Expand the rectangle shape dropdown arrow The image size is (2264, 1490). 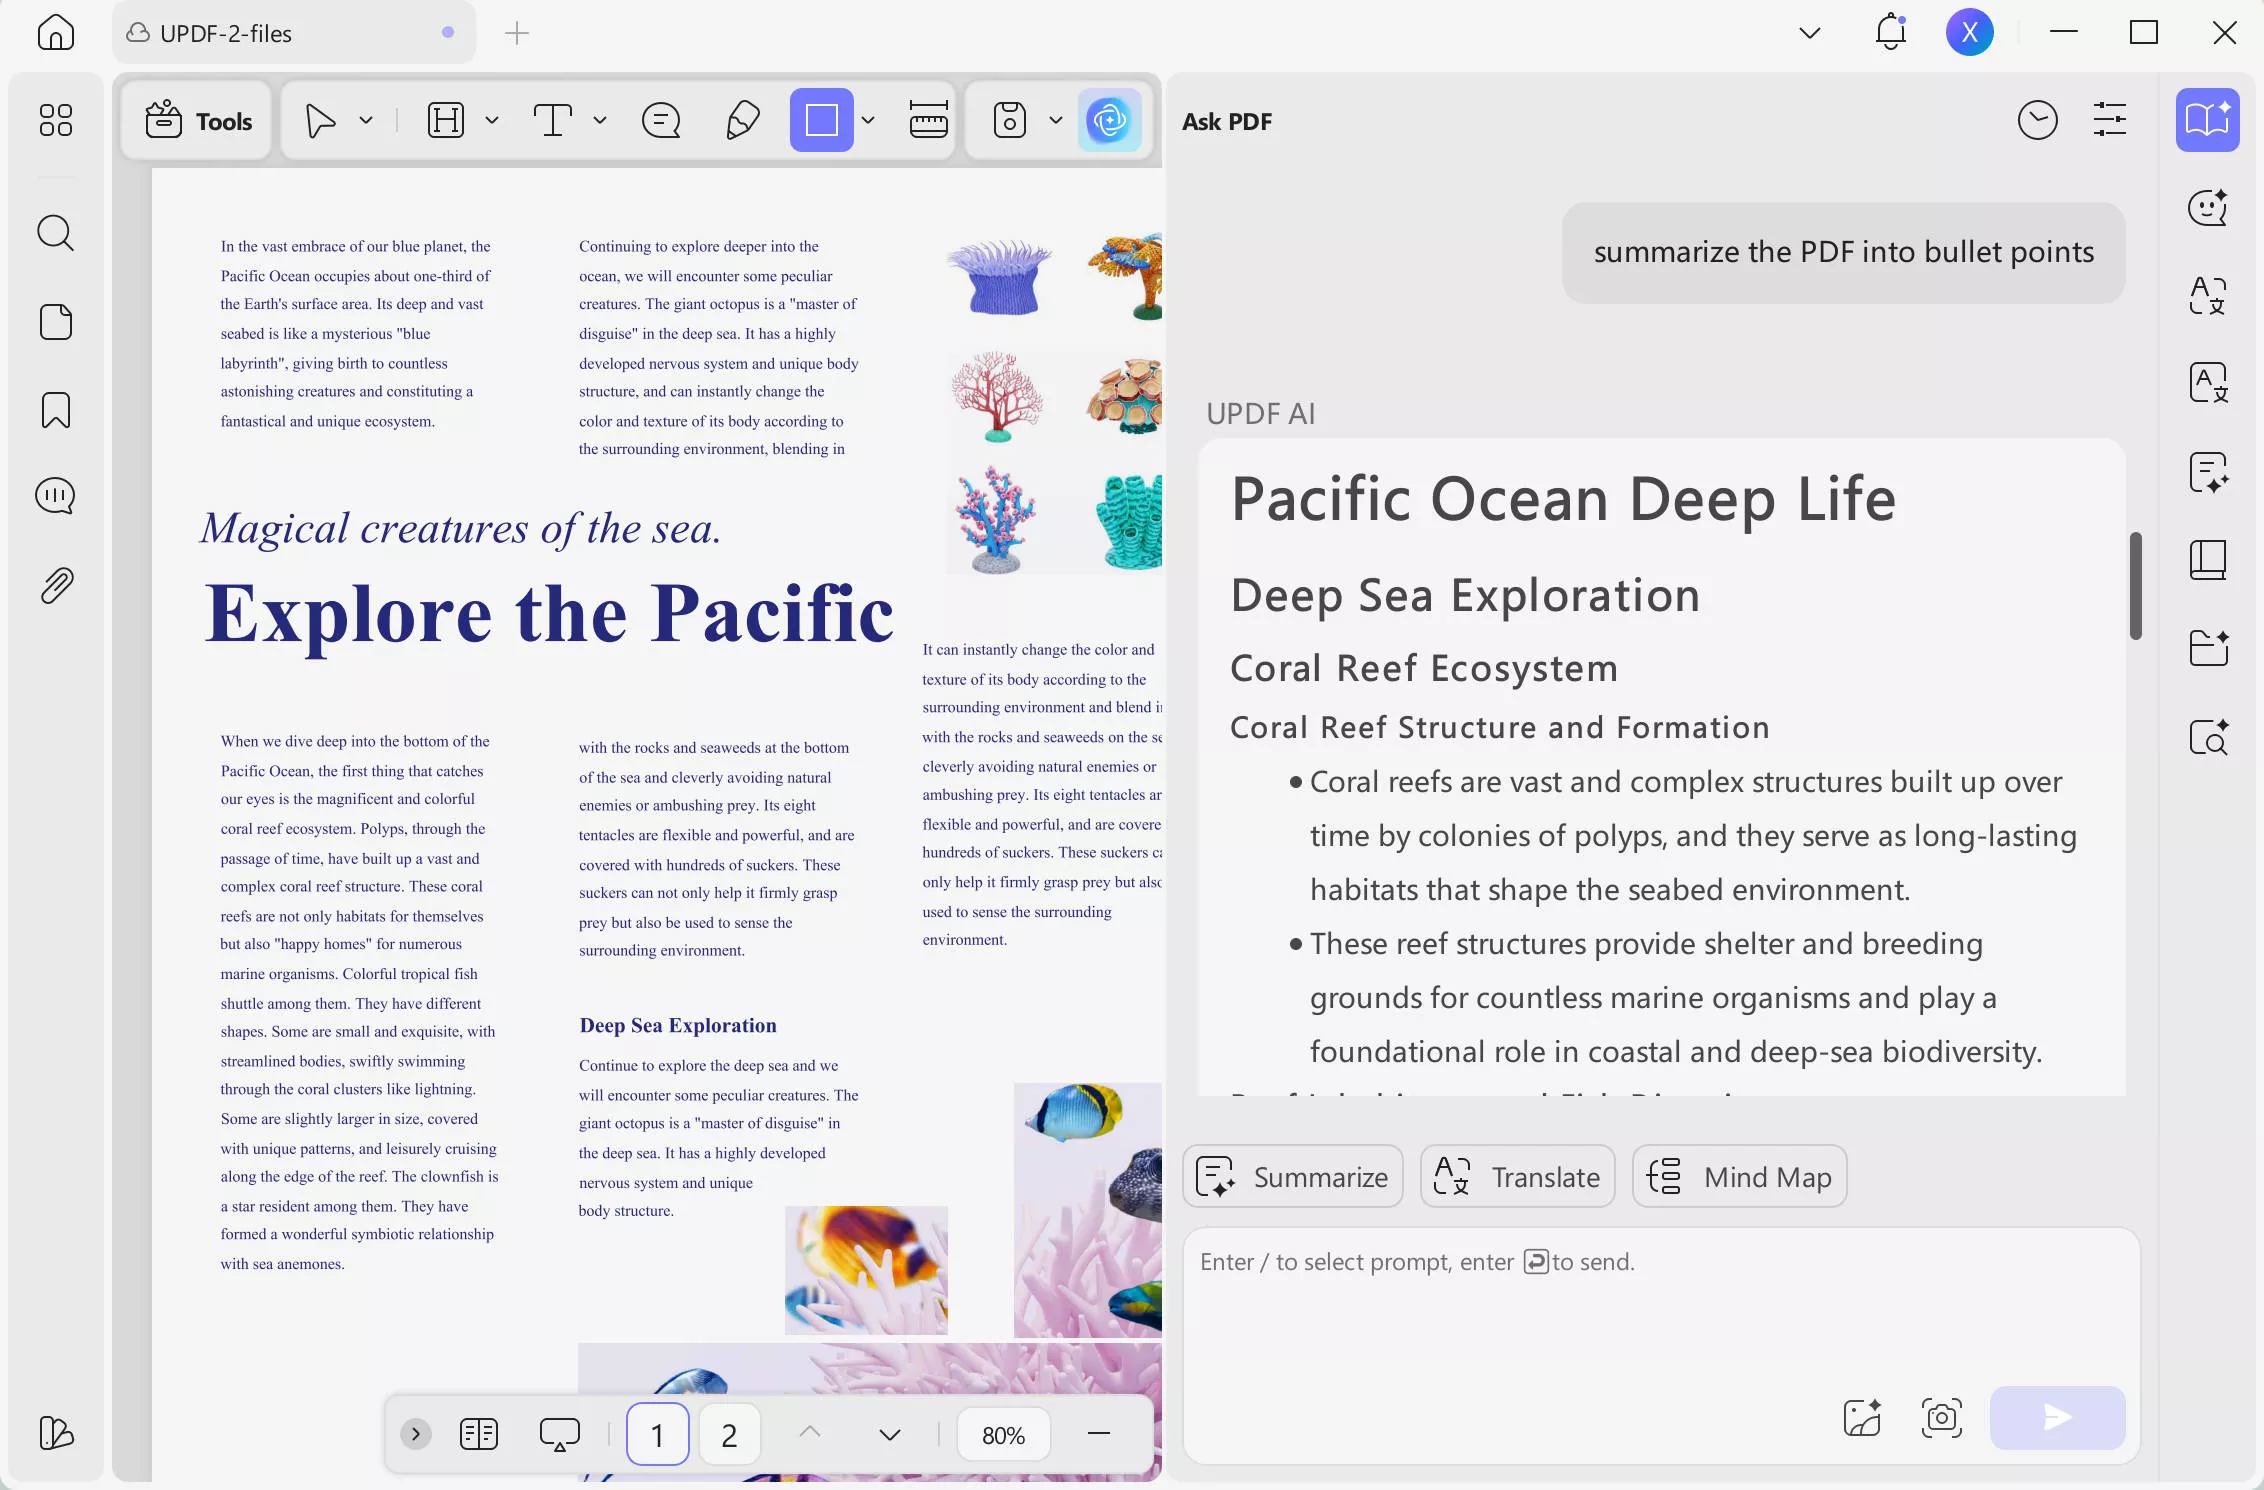868,121
